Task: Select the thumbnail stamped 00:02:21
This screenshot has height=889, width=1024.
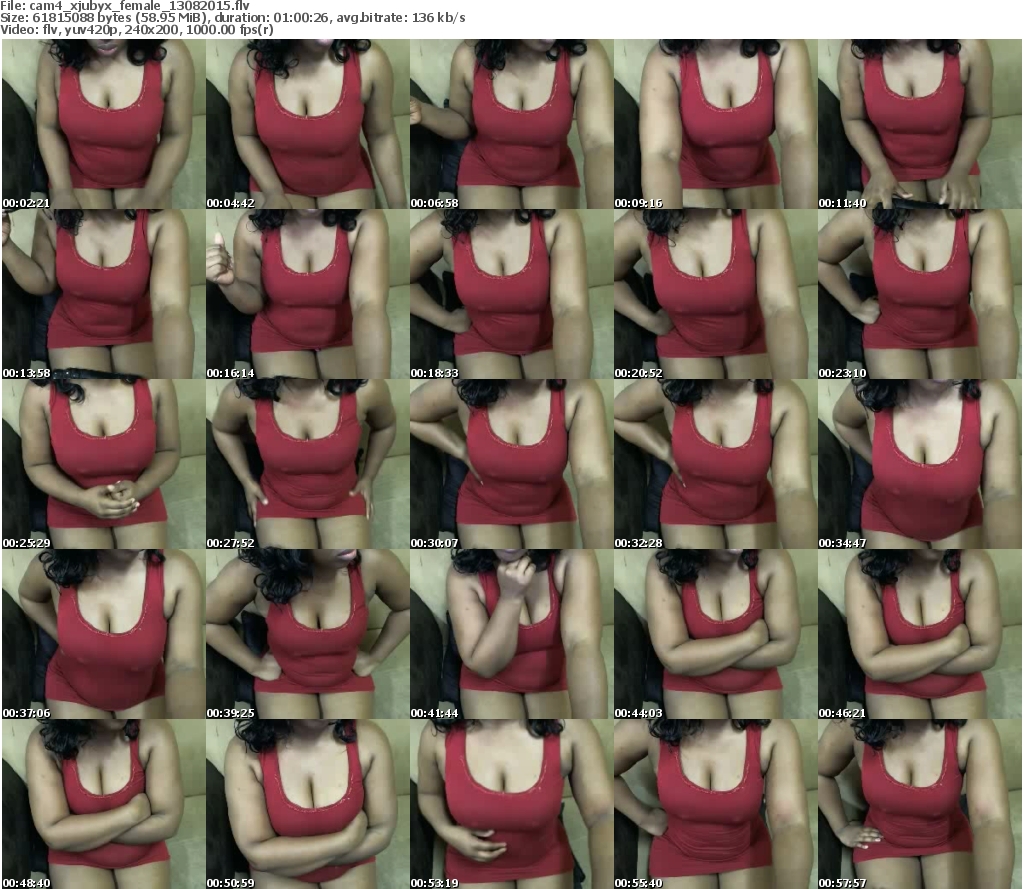Action: click(103, 124)
